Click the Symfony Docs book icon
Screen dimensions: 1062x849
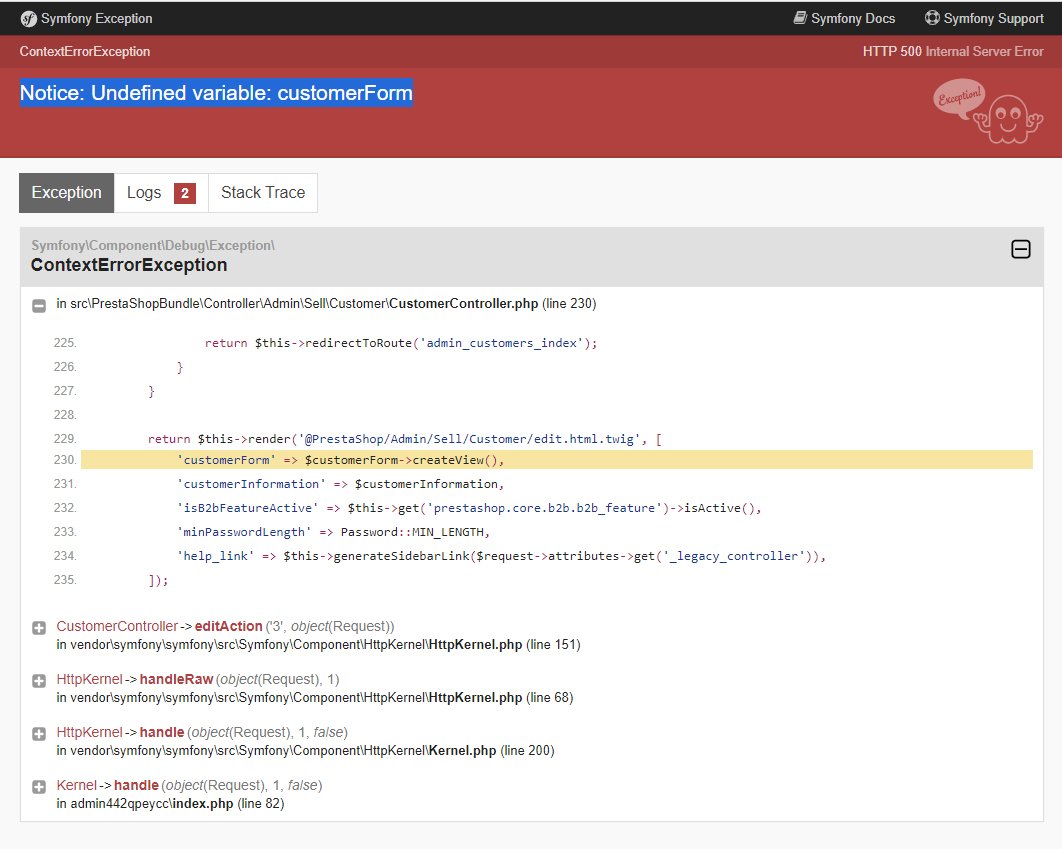pyautogui.click(x=800, y=18)
